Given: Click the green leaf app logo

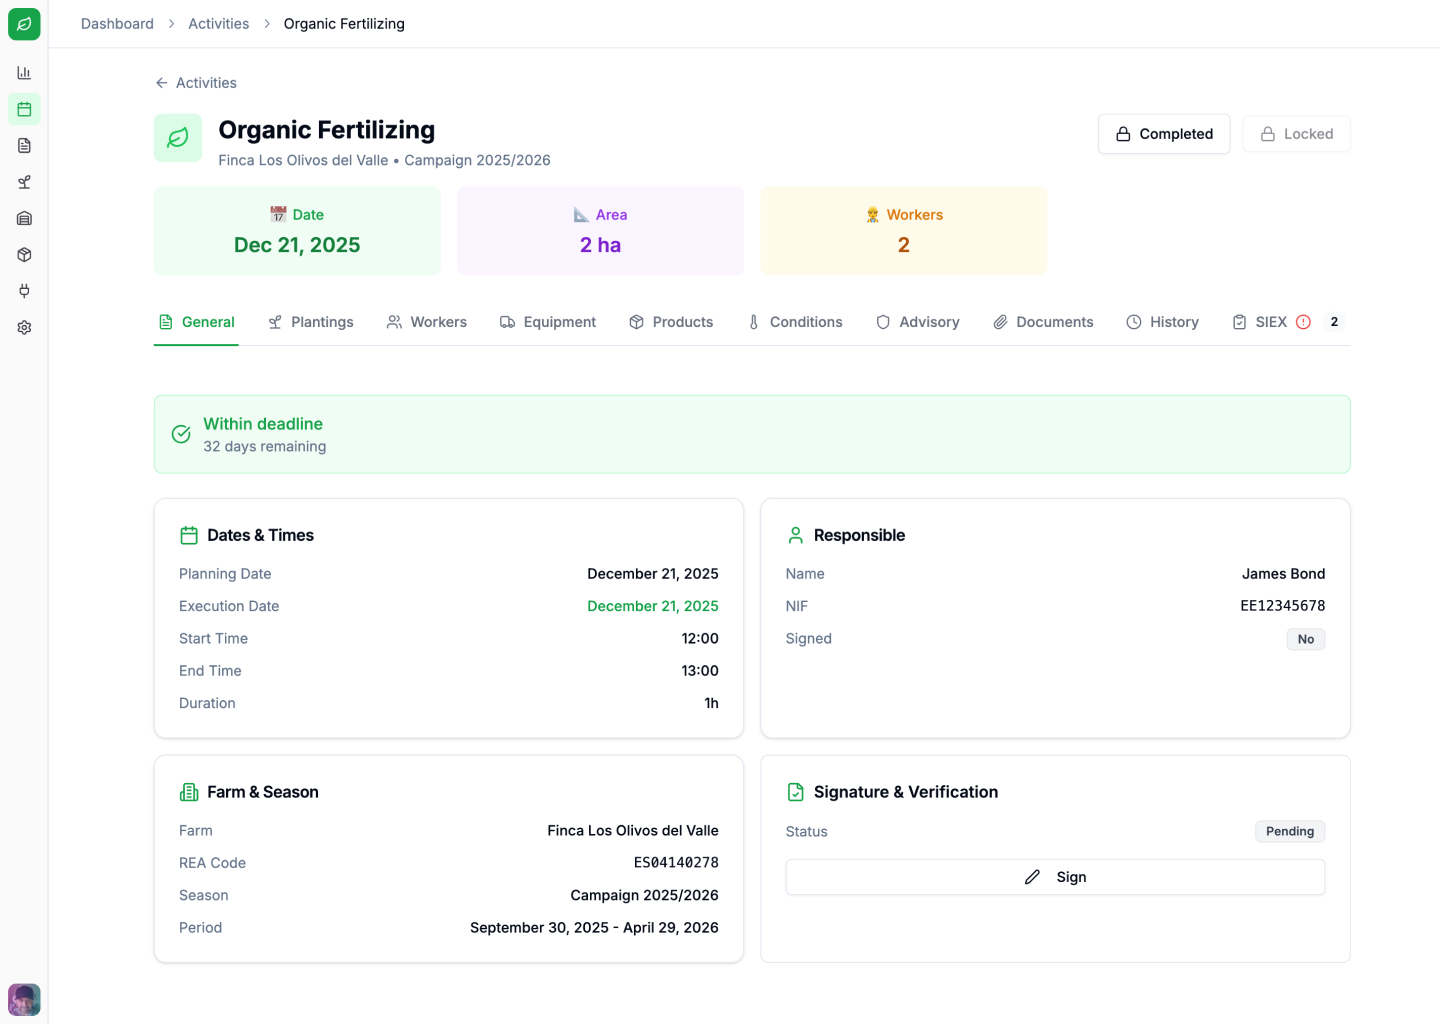Looking at the screenshot, I should point(24,24).
